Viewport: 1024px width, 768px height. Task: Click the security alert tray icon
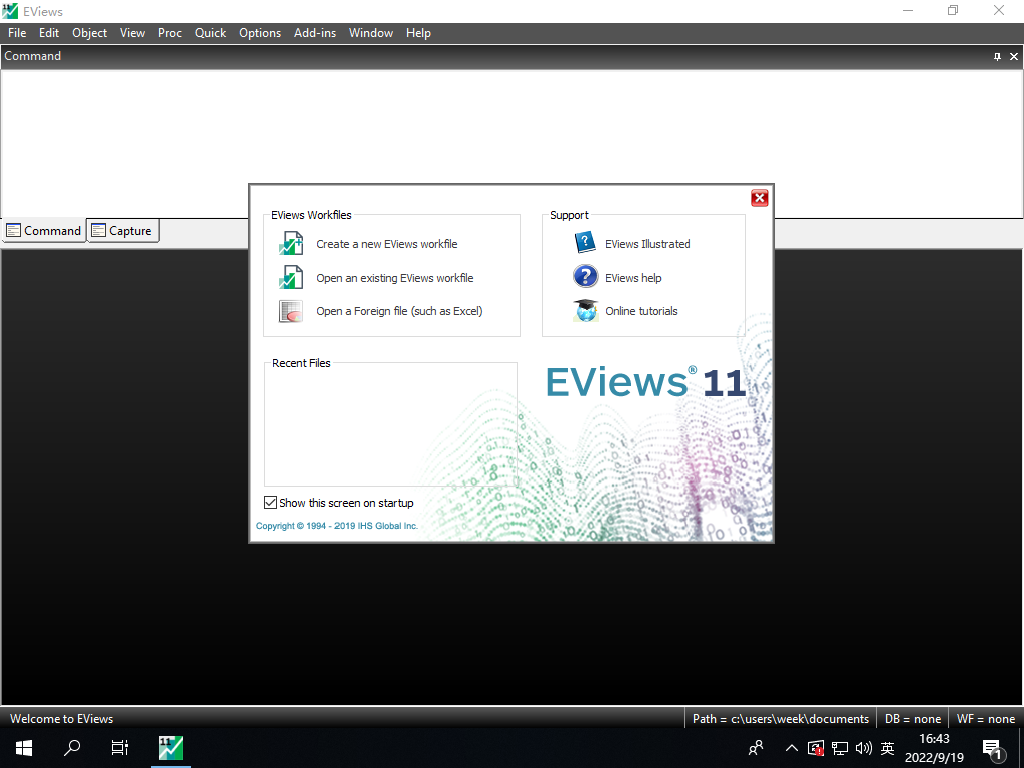point(816,748)
